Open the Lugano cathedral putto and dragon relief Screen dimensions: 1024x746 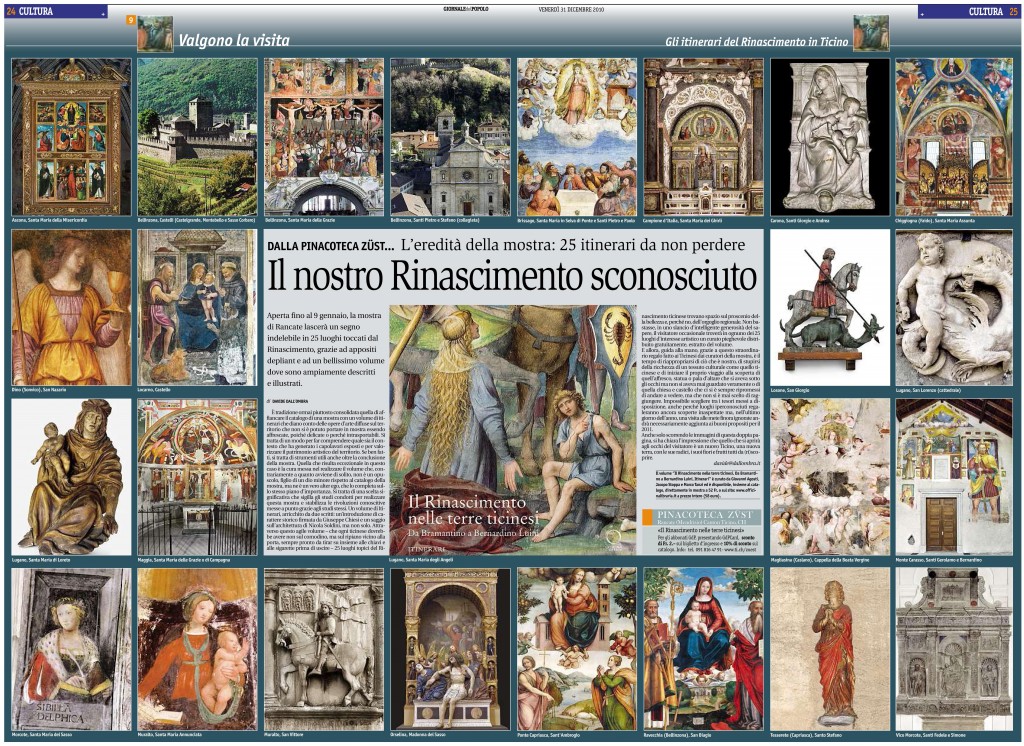pyautogui.click(x=954, y=308)
